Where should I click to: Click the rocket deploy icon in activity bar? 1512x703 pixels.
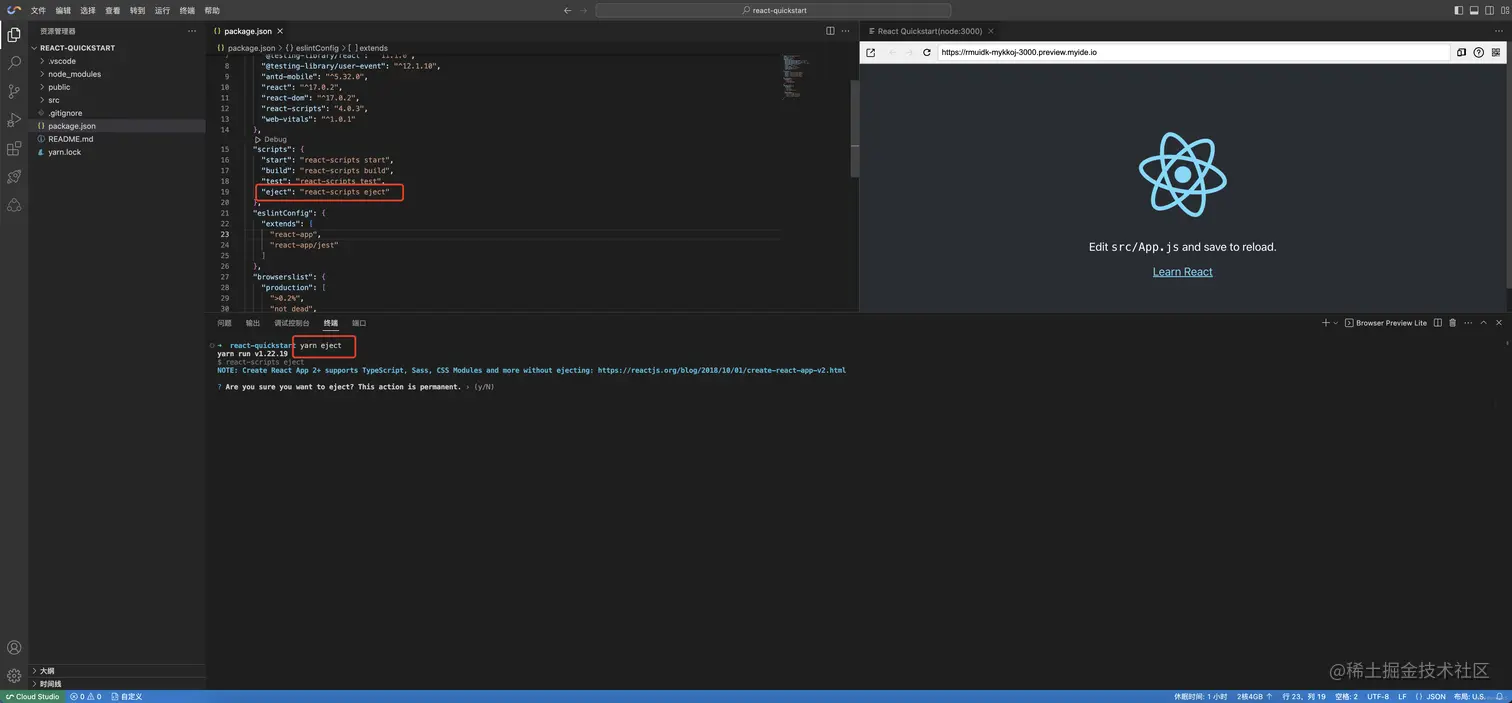click(14, 176)
